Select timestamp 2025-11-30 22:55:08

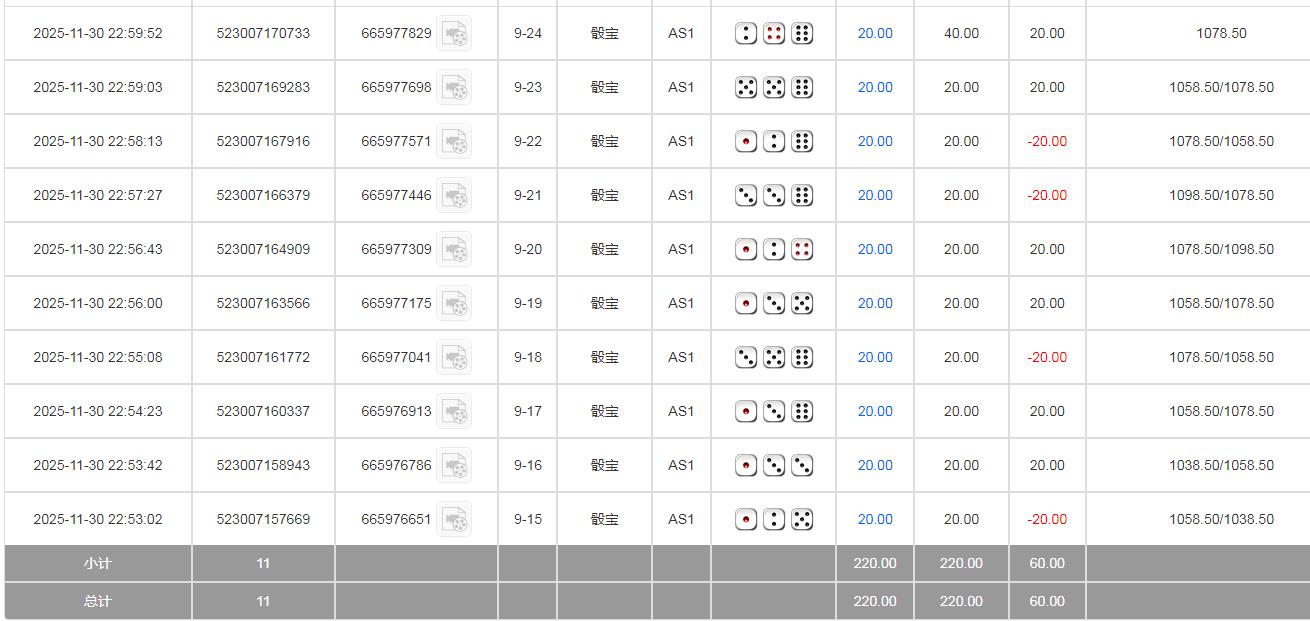(x=98, y=357)
